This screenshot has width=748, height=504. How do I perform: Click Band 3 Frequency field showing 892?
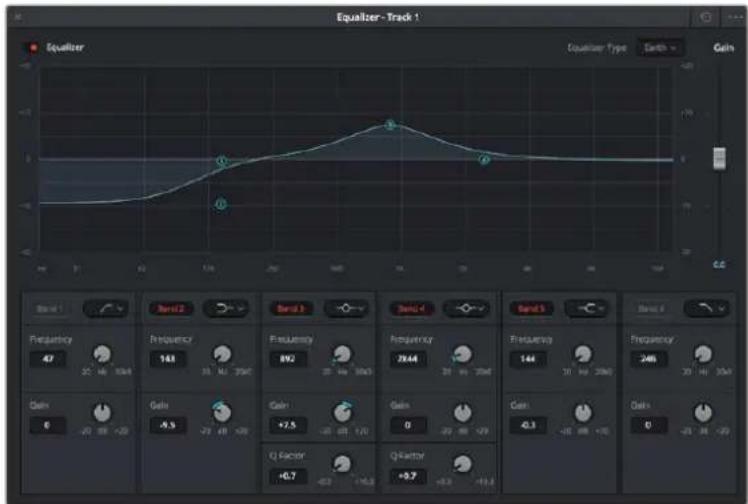288,359
